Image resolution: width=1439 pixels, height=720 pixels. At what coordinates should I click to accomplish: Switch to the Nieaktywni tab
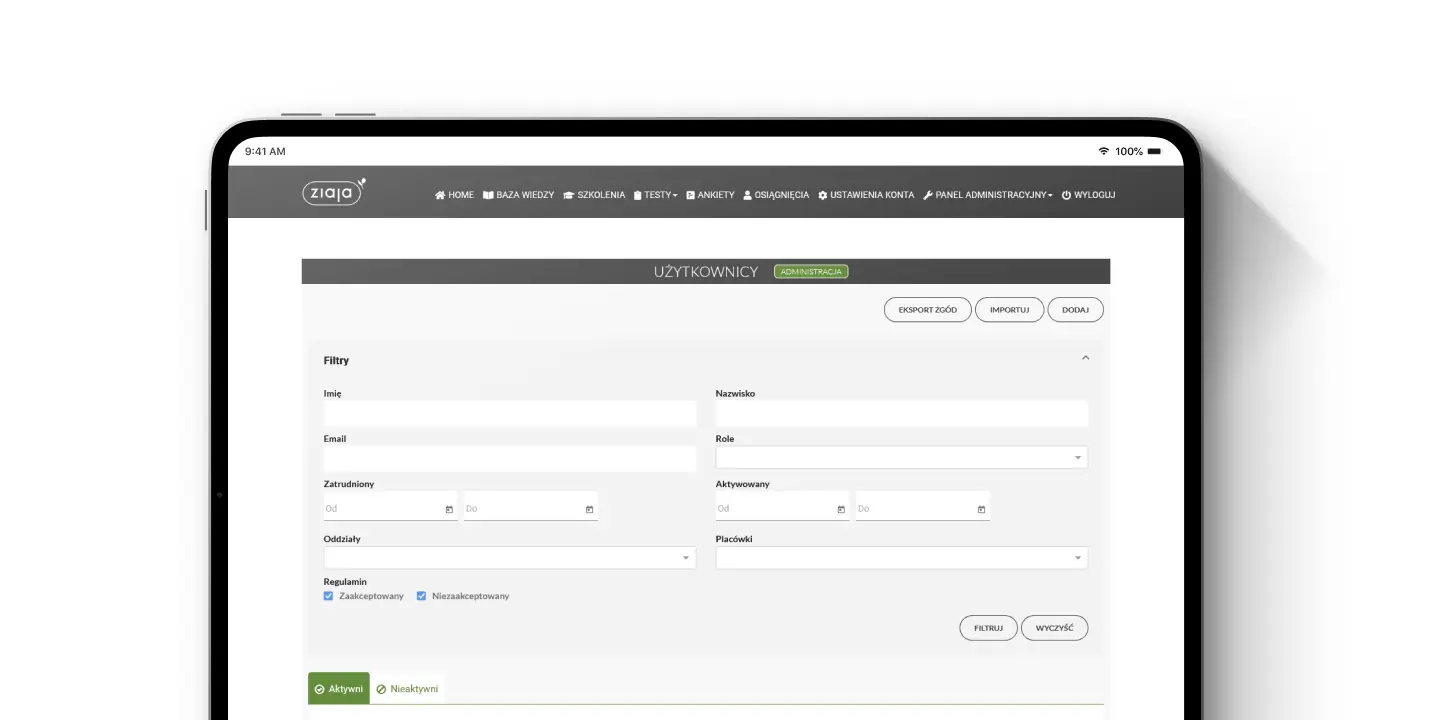(408, 688)
